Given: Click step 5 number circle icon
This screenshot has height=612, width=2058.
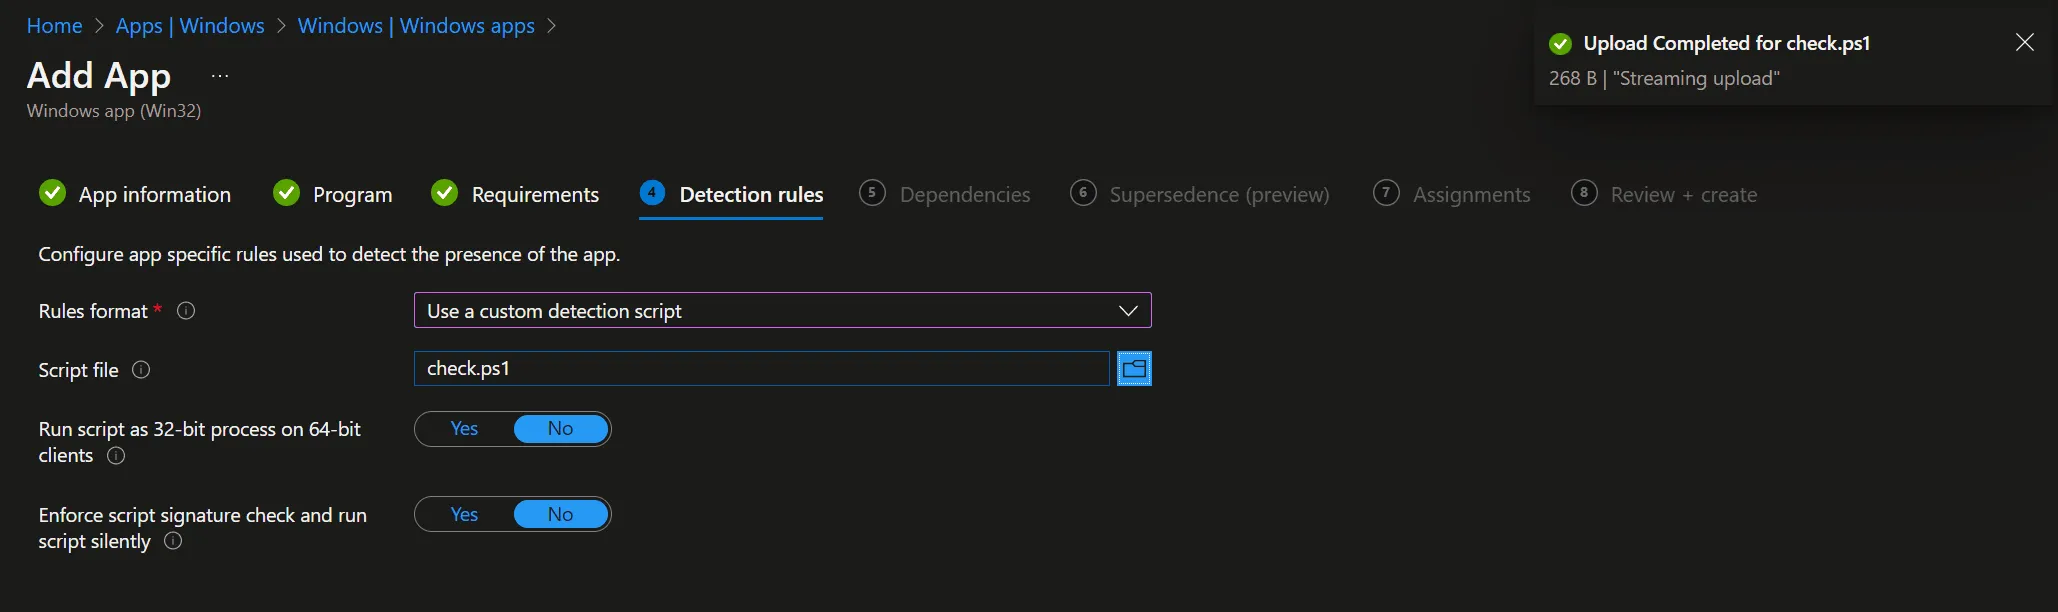Looking at the screenshot, I should click(x=872, y=193).
